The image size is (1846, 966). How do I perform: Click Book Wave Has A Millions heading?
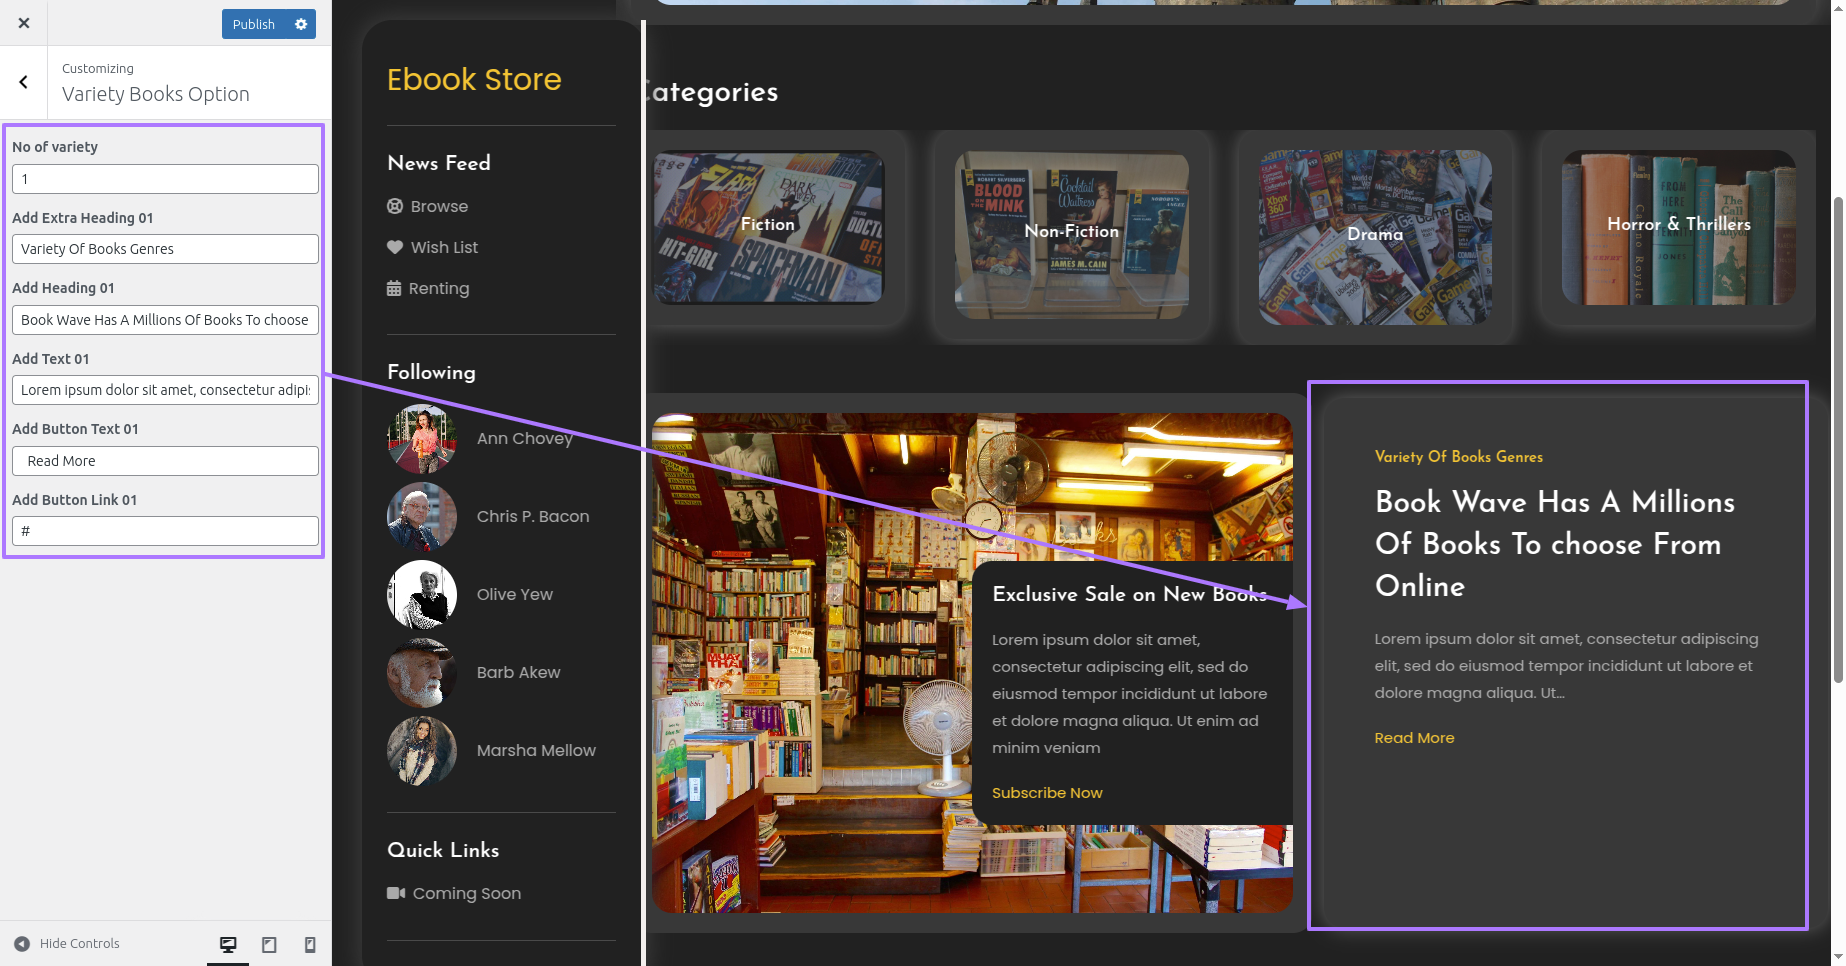[x=1555, y=544]
